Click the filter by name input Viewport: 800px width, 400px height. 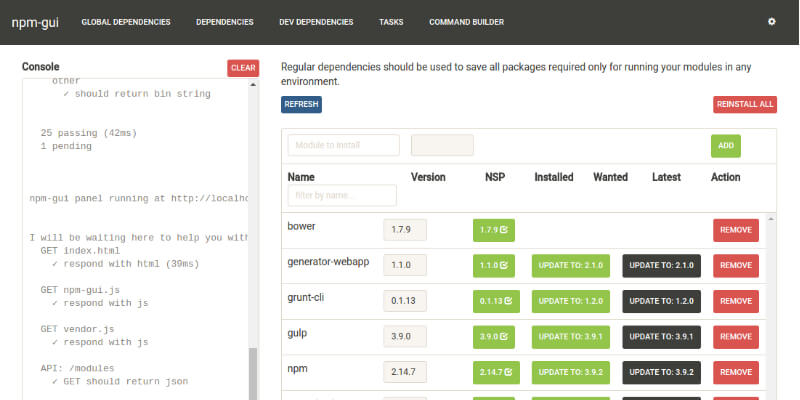(341, 195)
